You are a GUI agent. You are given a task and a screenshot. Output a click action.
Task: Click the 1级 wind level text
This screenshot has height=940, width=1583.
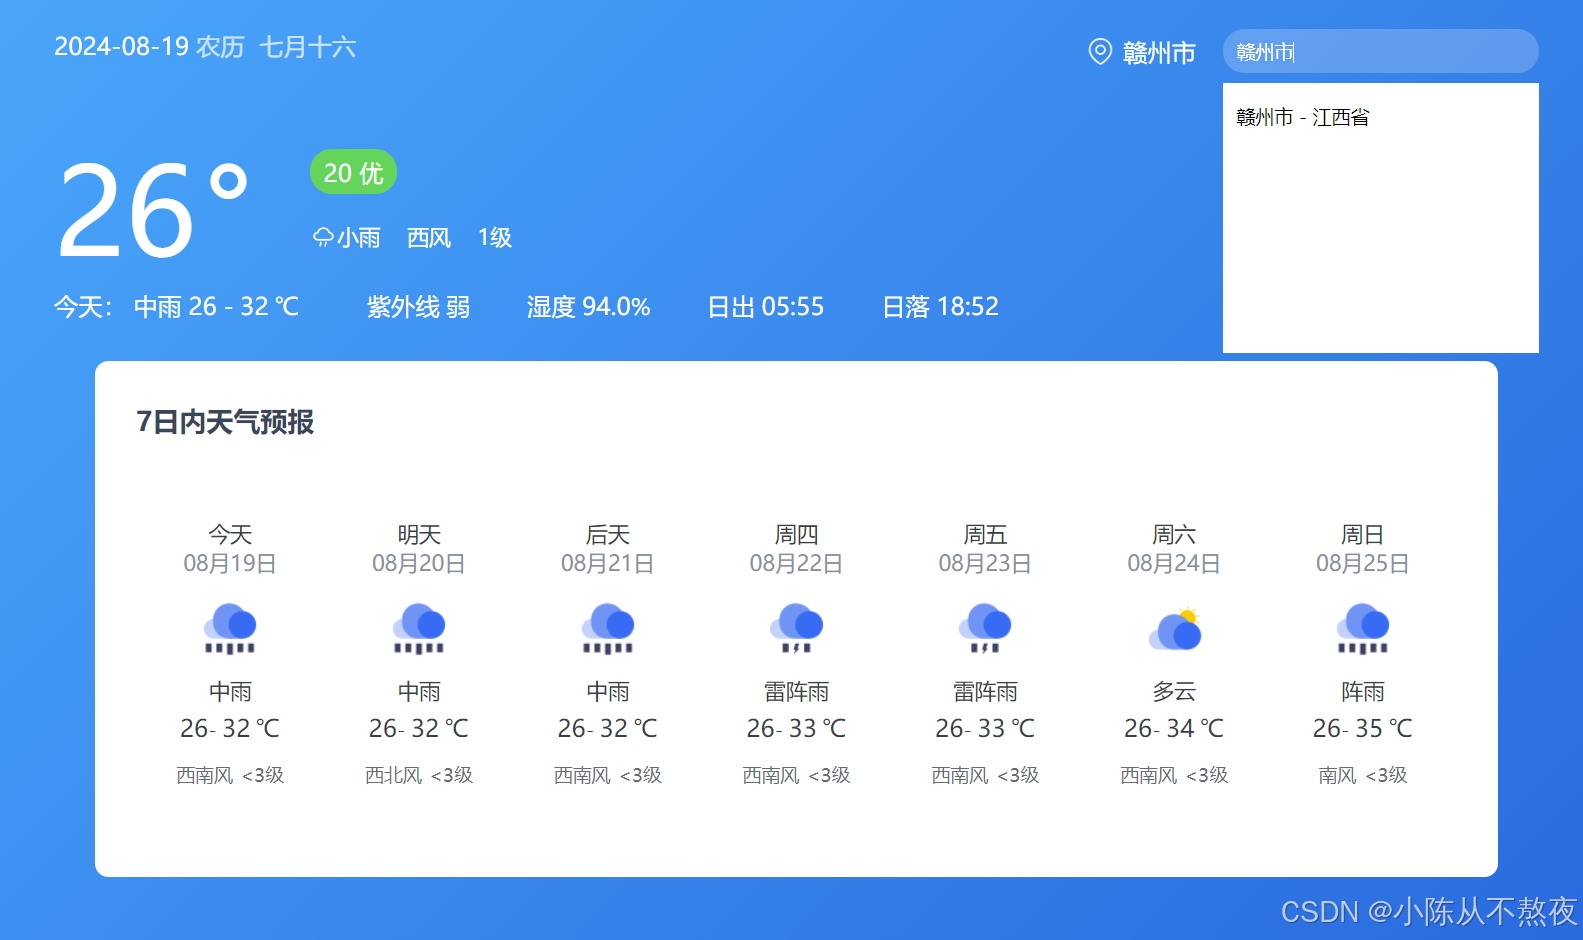point(495,238)
